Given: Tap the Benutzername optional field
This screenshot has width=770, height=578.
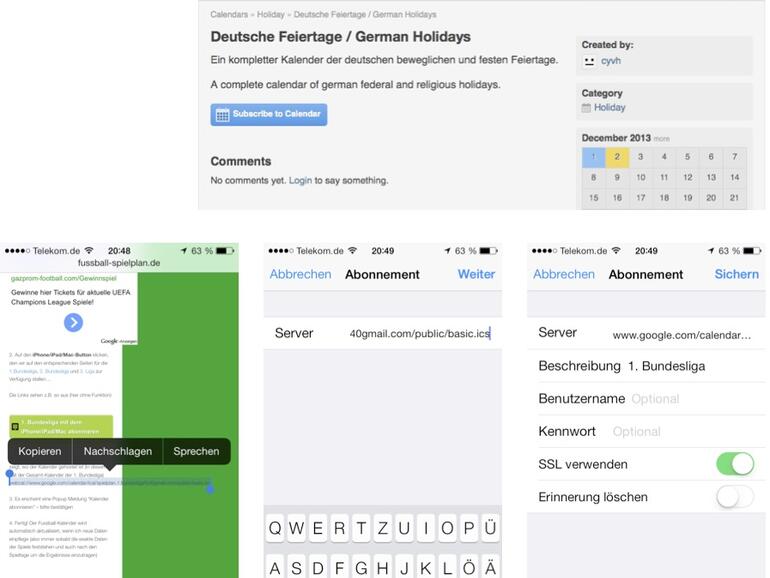Looking at the screenshot, I should (646, 399).
